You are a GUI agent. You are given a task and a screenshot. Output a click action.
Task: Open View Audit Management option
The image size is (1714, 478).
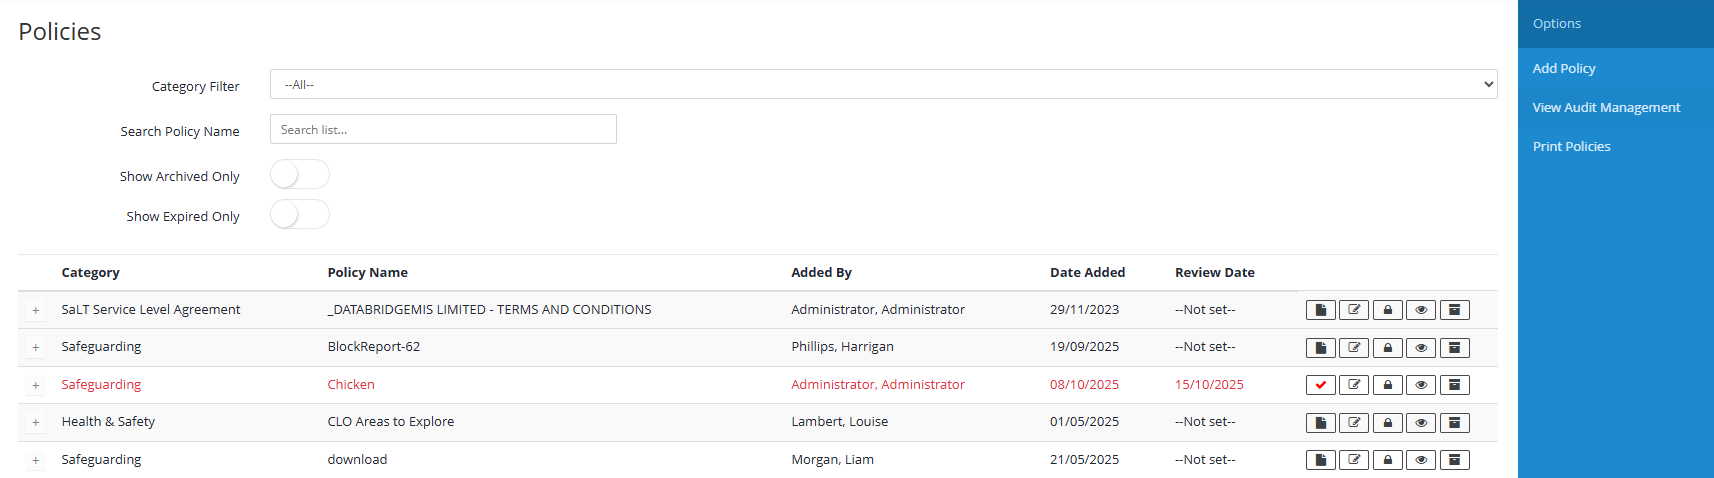1605,107
